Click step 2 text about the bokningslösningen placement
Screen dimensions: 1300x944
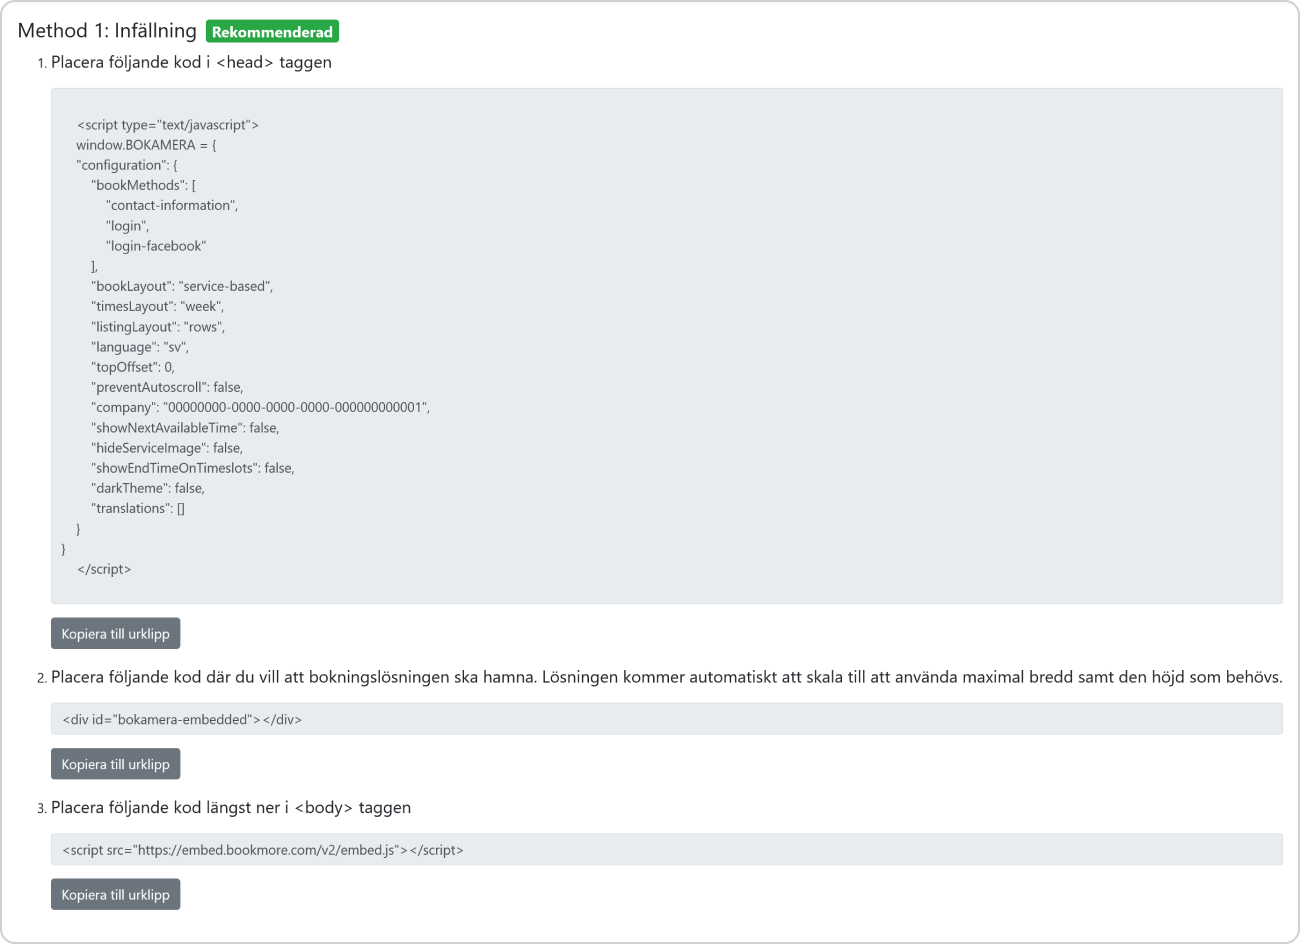point(667,677)
